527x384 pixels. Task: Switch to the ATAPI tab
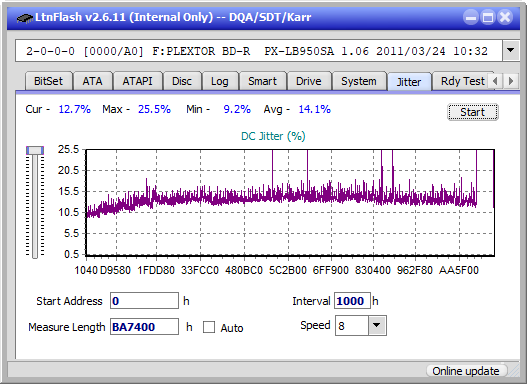[x=137, y=81]
